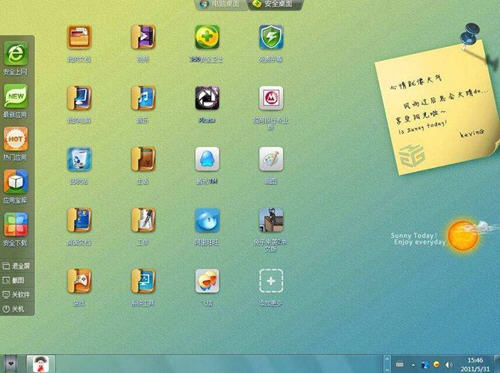Click the screenshot entry in sidebar
Image resolution: width=500 pixels, height=373 pixels.
[14, 280]
